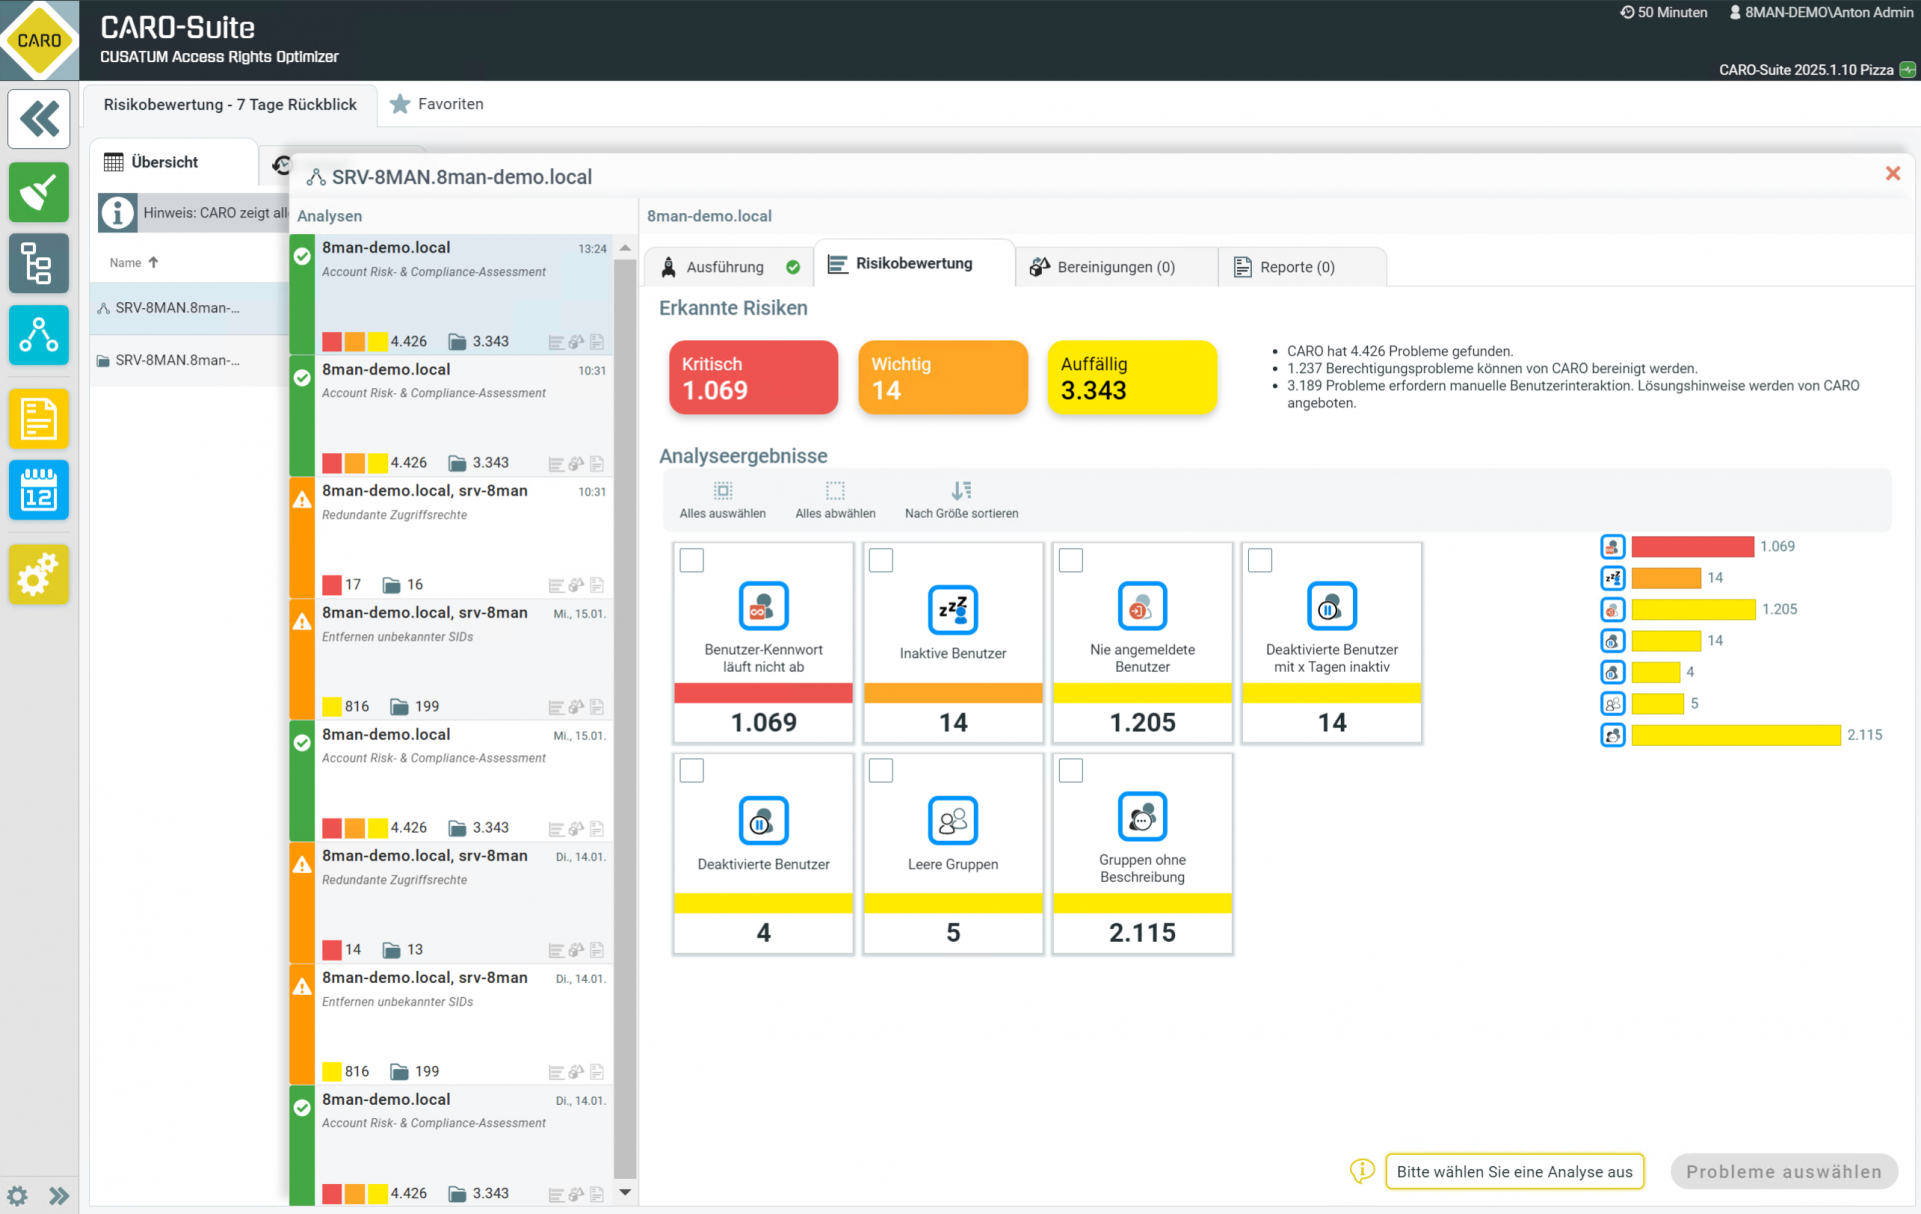Check the Nie angemeldete Benutzer checkbox
This screenshot has width=1921, height=1214.
(x=1070, y=560)
